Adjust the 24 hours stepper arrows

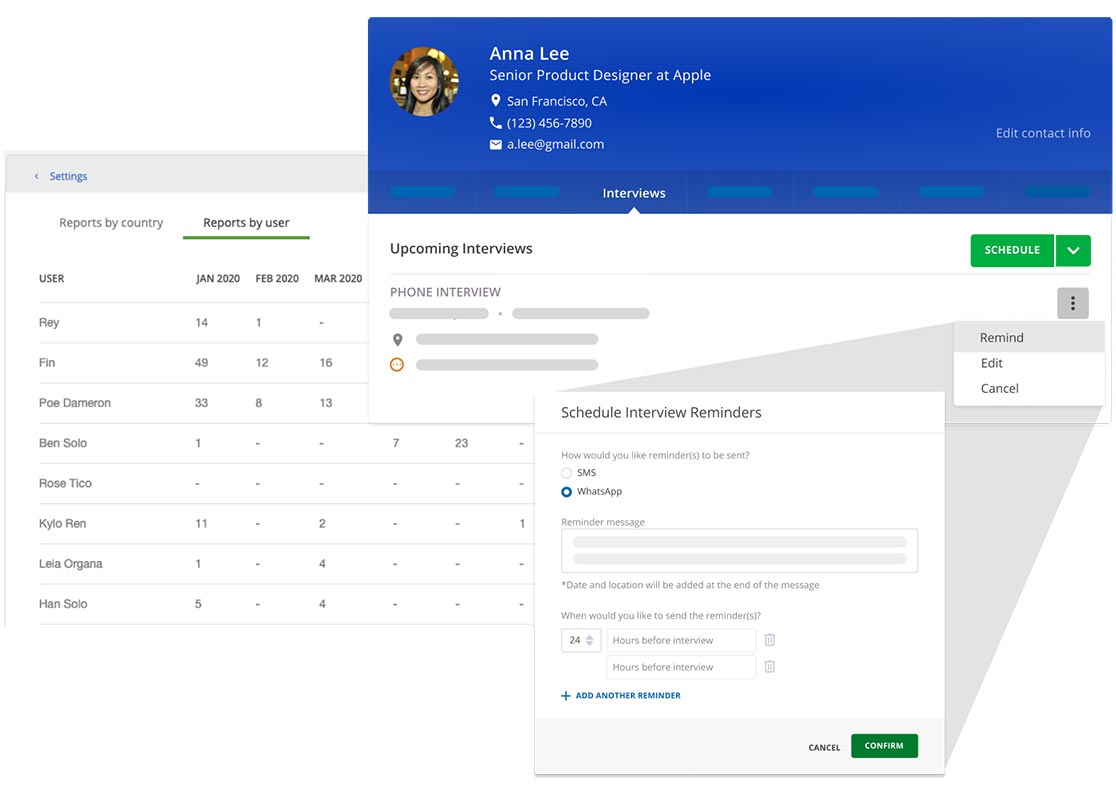(590, 640)
